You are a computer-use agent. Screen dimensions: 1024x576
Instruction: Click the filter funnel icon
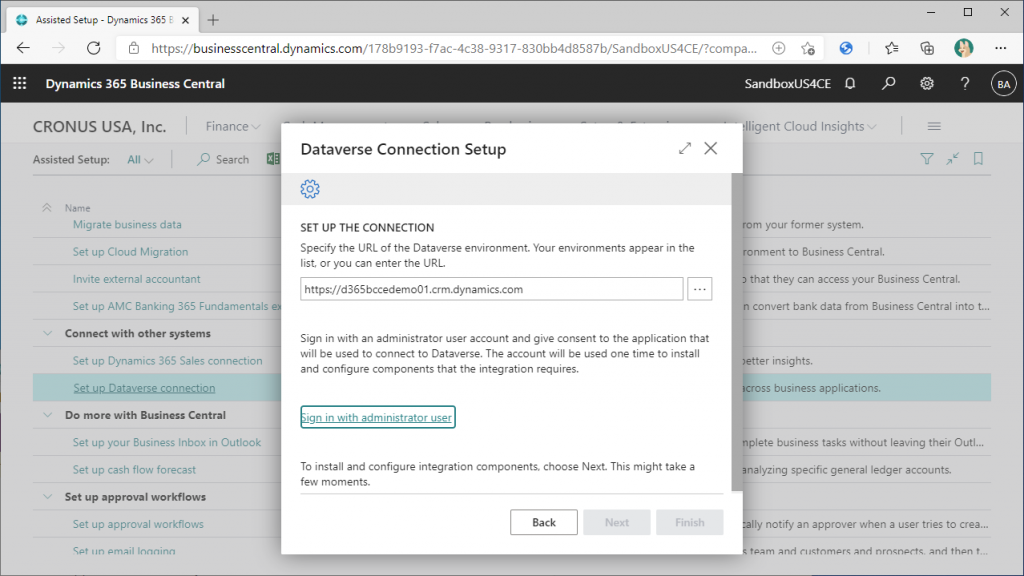coord(927,159)
